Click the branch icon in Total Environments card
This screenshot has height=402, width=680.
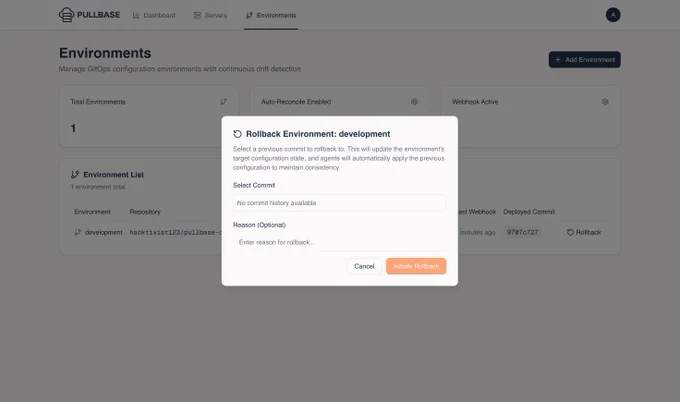coord(223,101)
